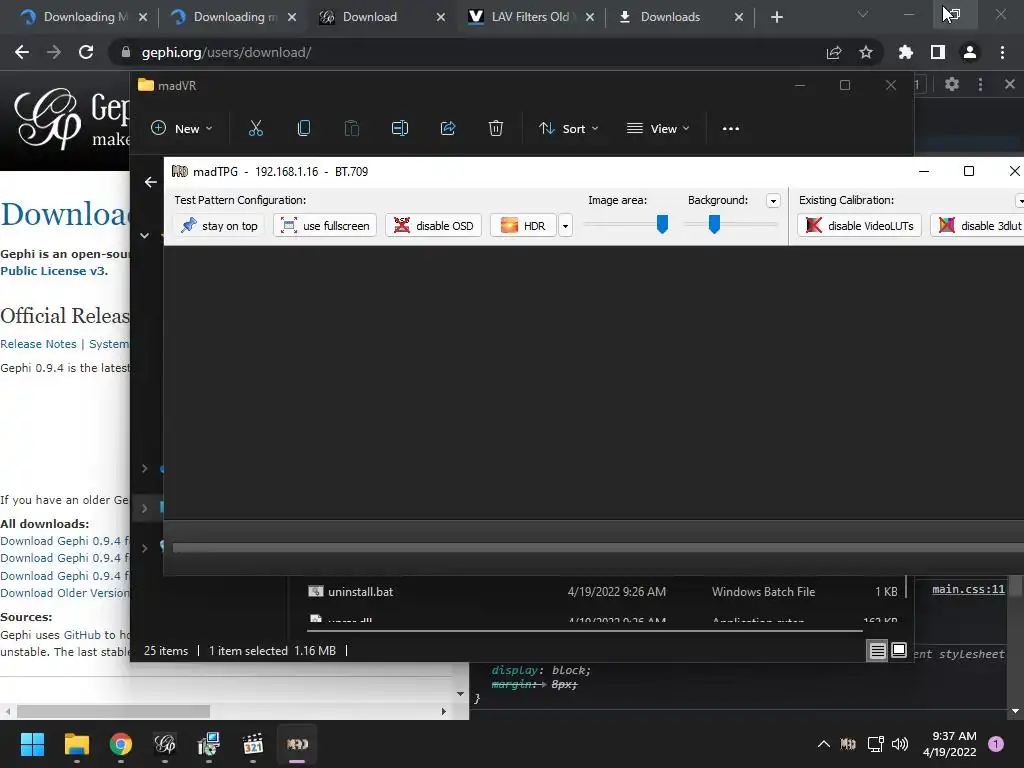The height and width of the screenshot is (768, 1024).
Task: Open a new Chrome tab
Action: coord(776,17)
